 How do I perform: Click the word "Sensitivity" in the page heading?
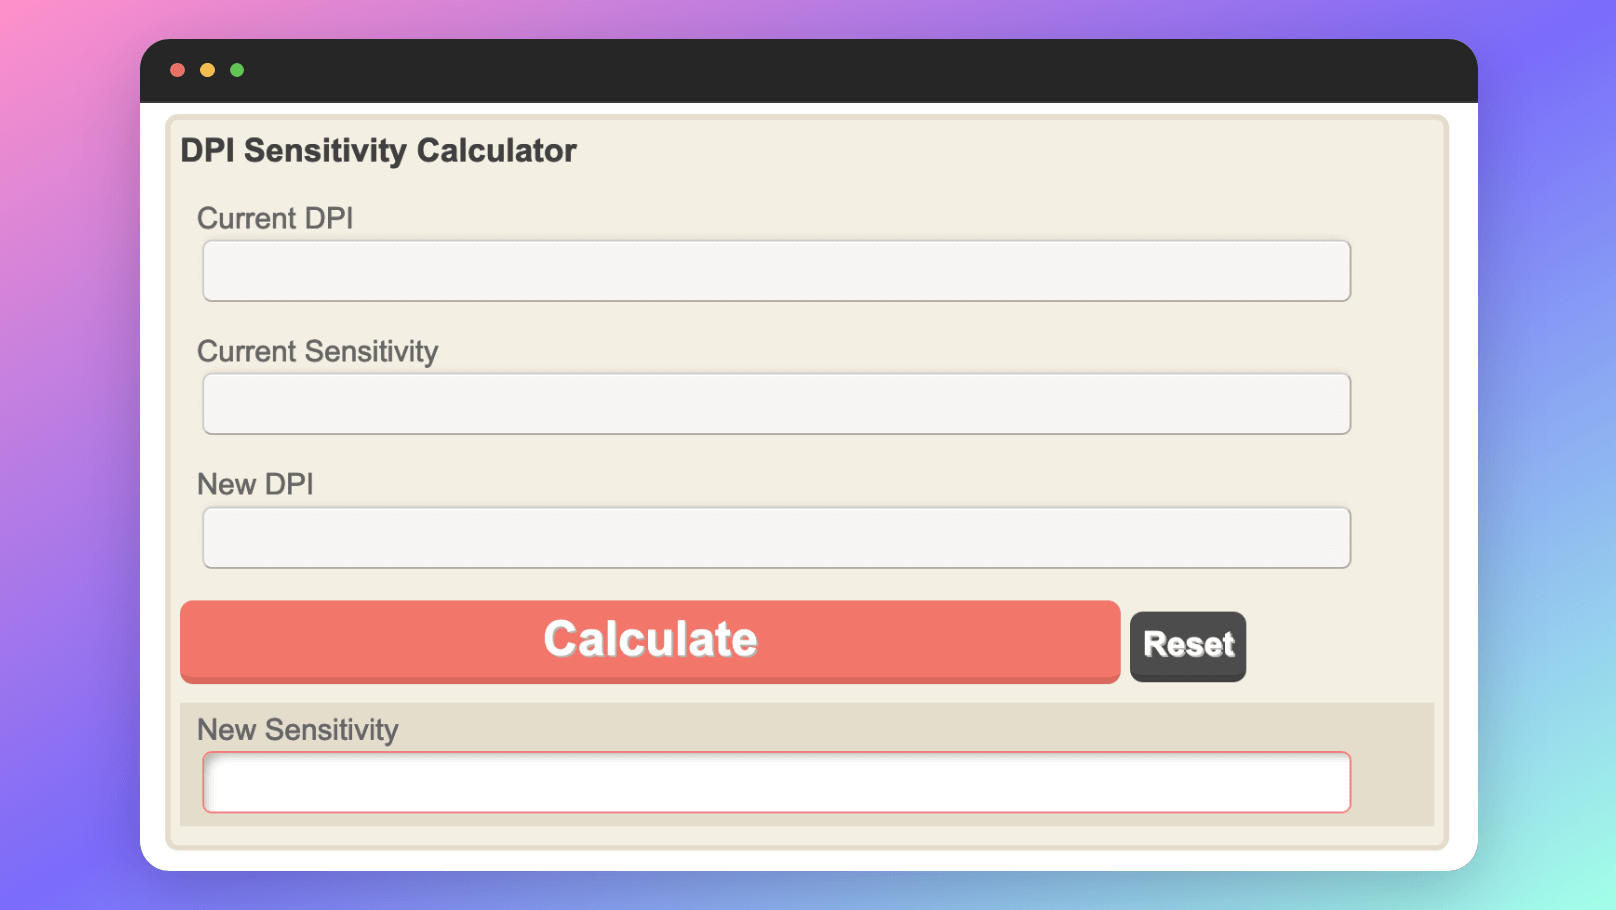coord(325,150)
